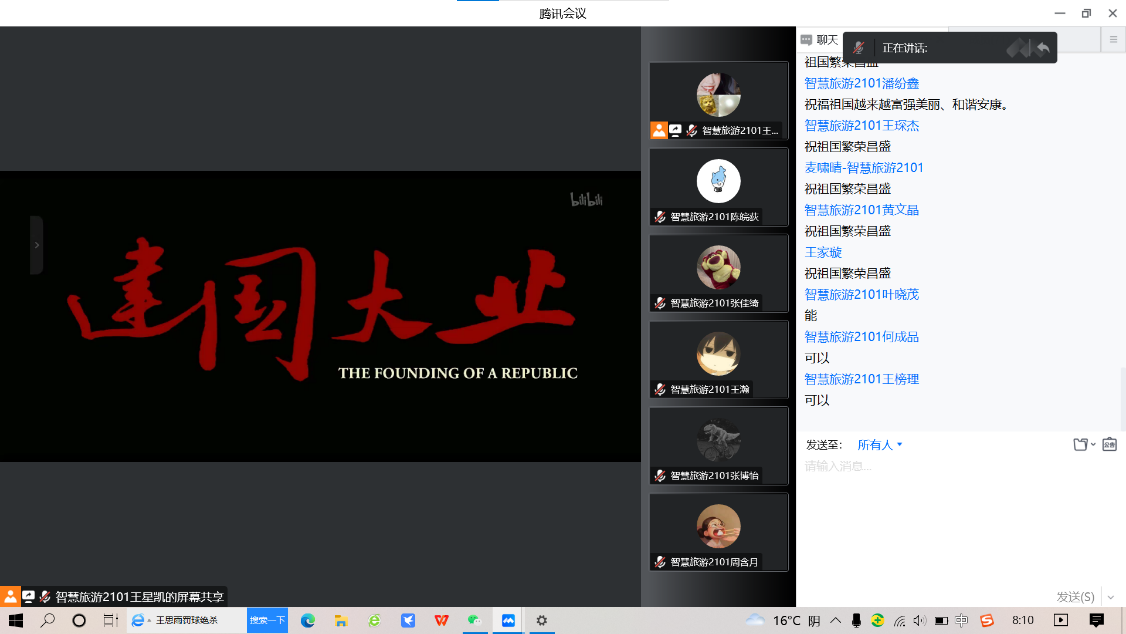
Task: Open Tencent Meeting icon on taskbar
Action: [x=508, y=620]
